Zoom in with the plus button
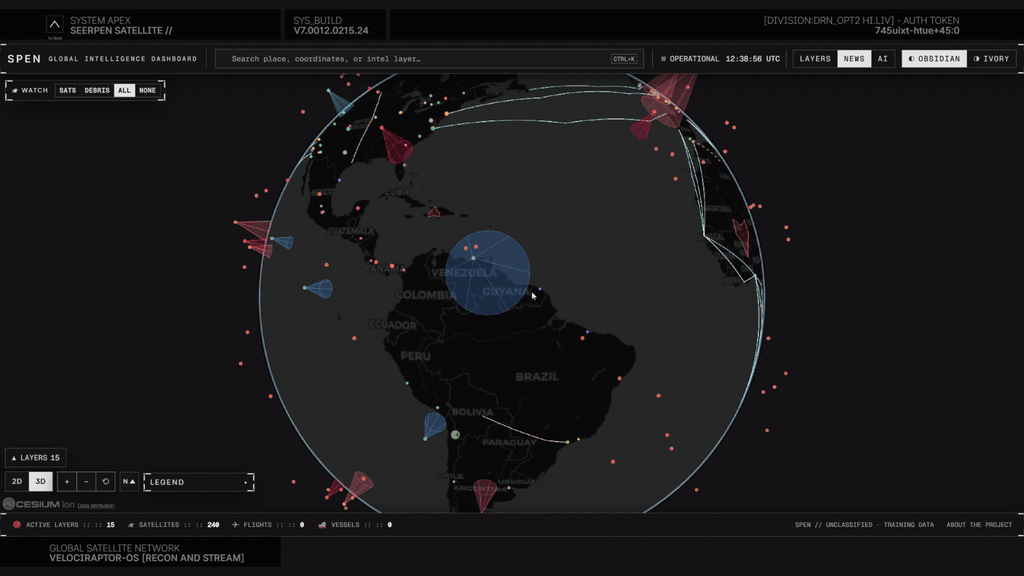Screen dimensions: 1024x576 coord(67,481)
